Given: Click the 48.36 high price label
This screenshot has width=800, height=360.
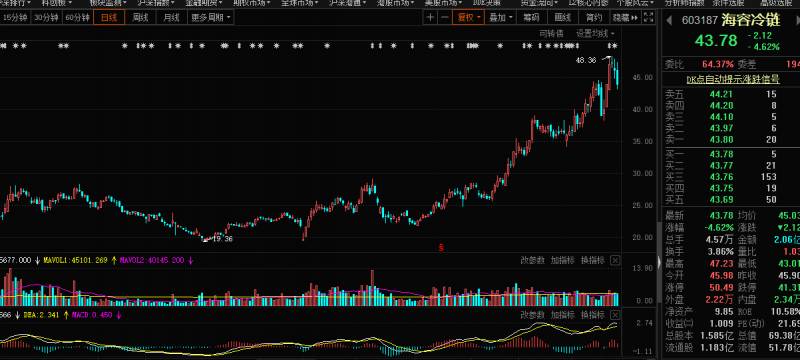Looking at the screenshot, I should (585, 60).
